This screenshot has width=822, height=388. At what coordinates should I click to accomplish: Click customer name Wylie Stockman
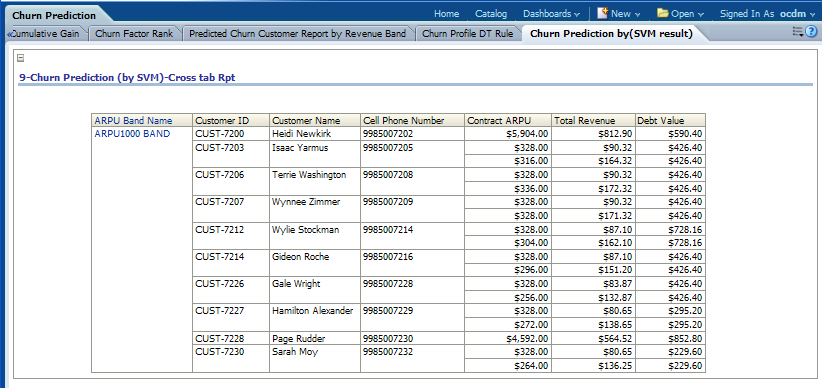pyautogui.click(x=305, y=229)
